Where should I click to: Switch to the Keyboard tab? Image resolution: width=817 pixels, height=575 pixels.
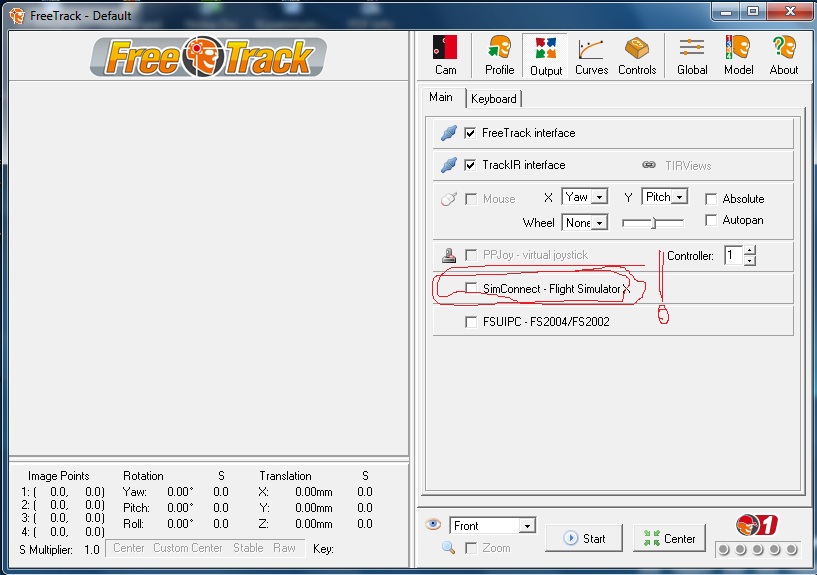(x=493, y=99)
